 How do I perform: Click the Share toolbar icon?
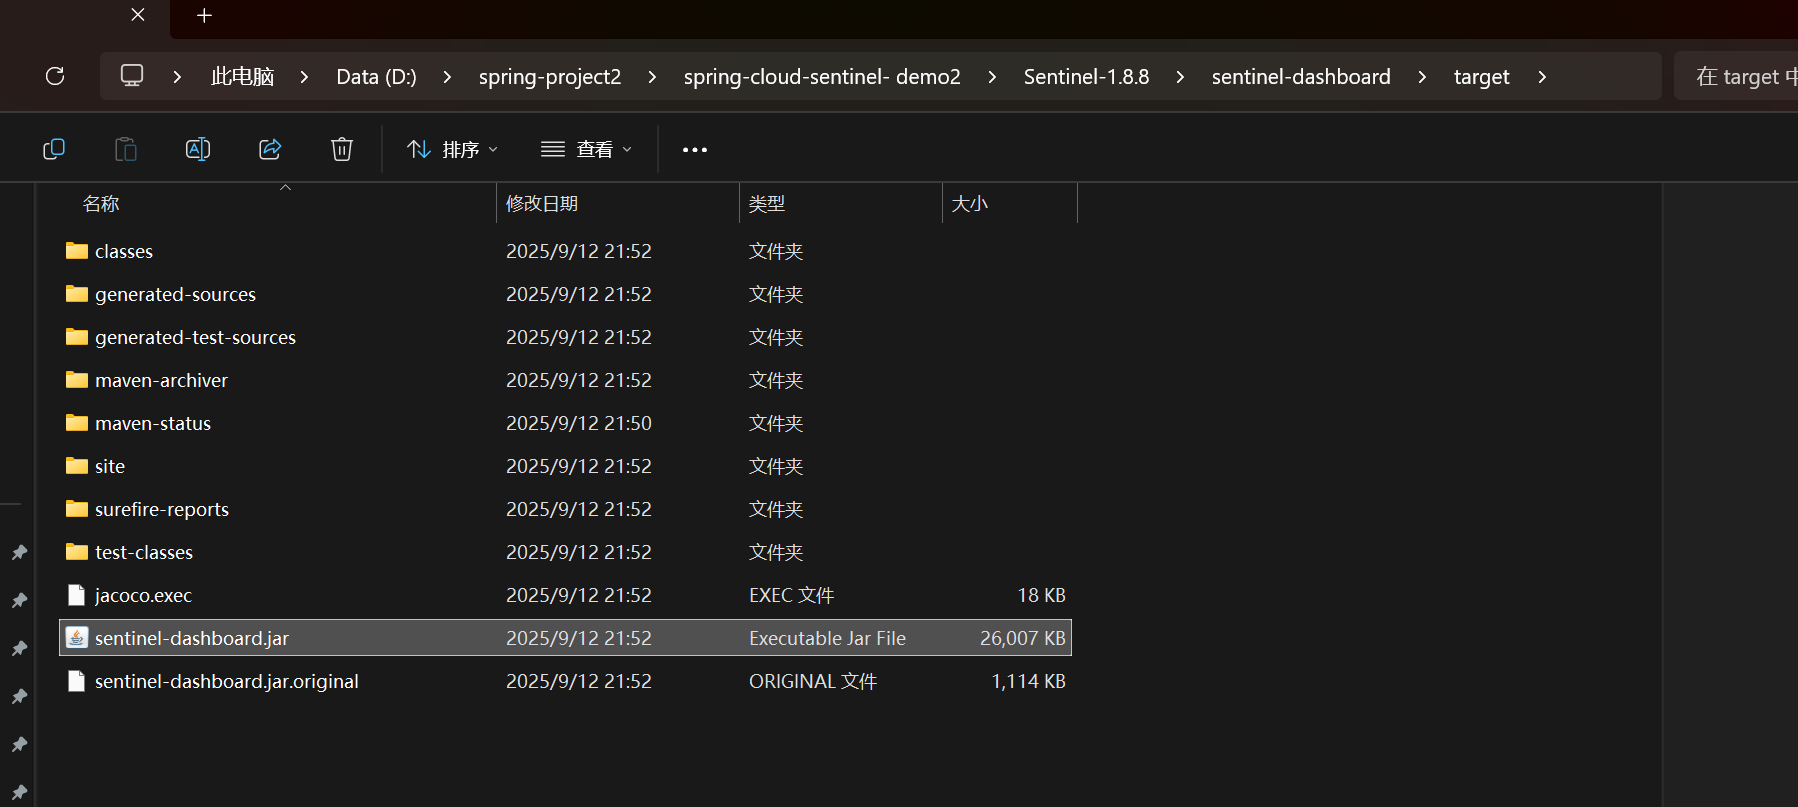tap(270, 149)
